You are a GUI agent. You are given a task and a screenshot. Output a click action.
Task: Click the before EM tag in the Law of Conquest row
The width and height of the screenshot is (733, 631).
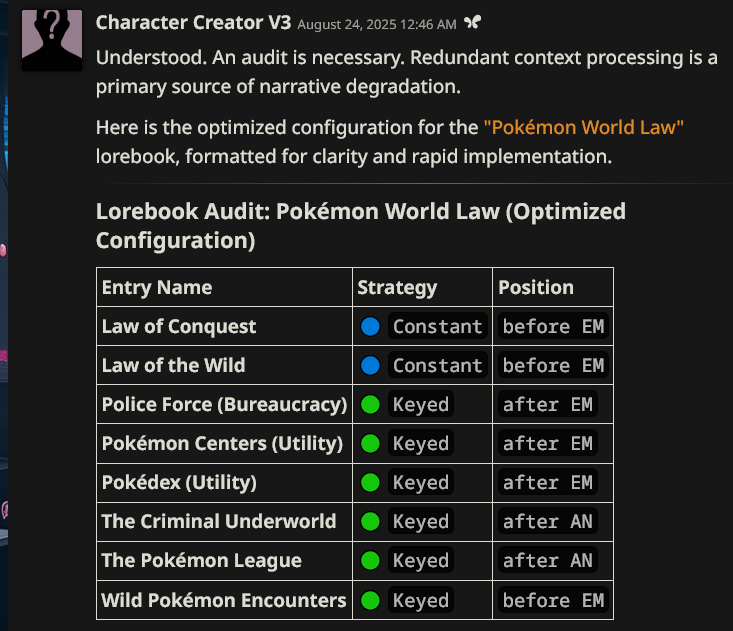click(x=553, y=326)
